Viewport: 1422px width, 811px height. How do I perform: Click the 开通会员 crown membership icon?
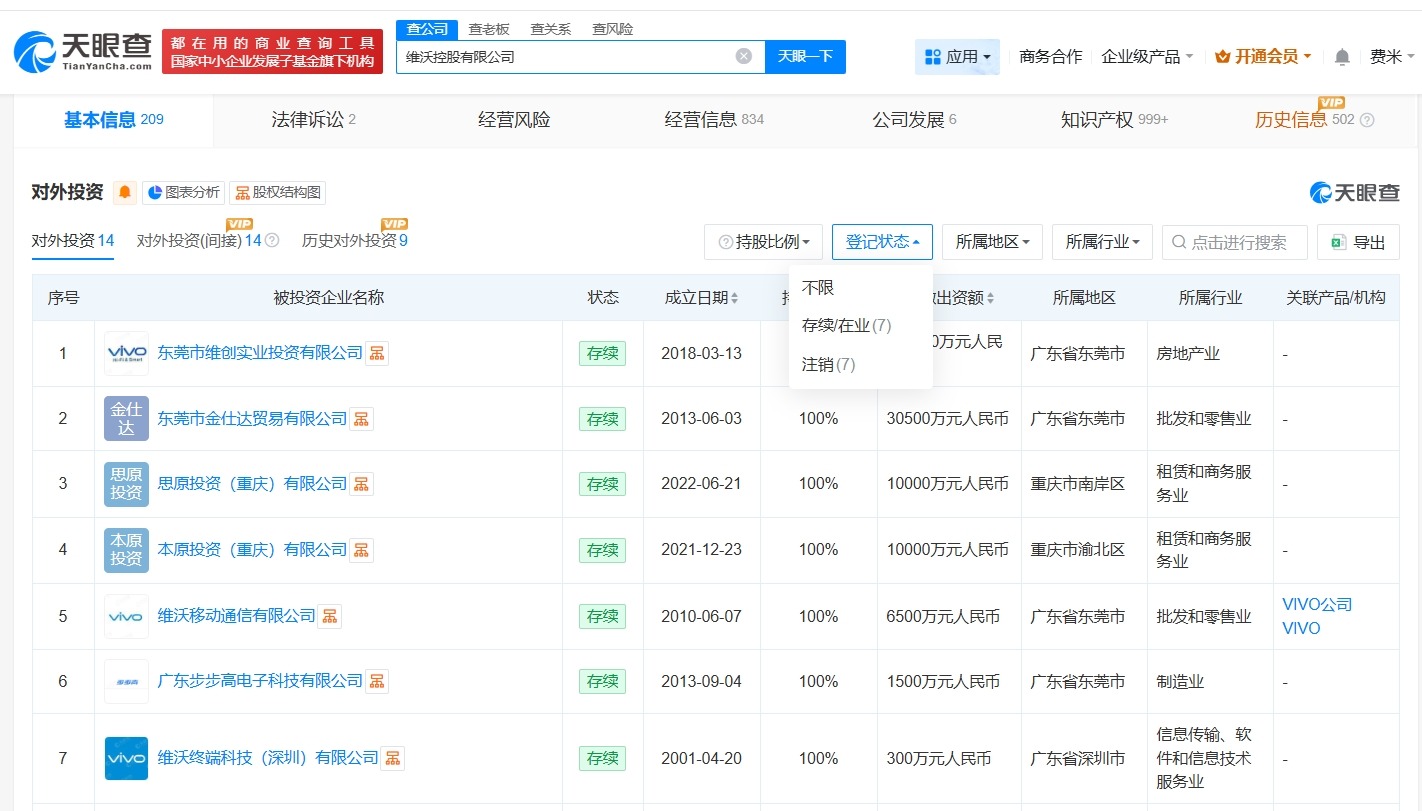tap(1224, 56)
